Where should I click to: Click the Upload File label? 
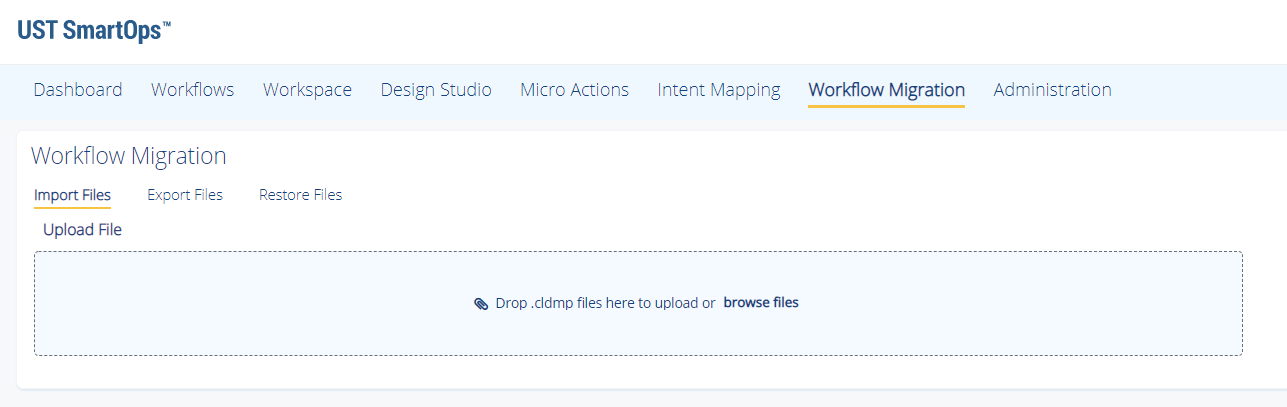pyautogui.click(x=82, y=230)
